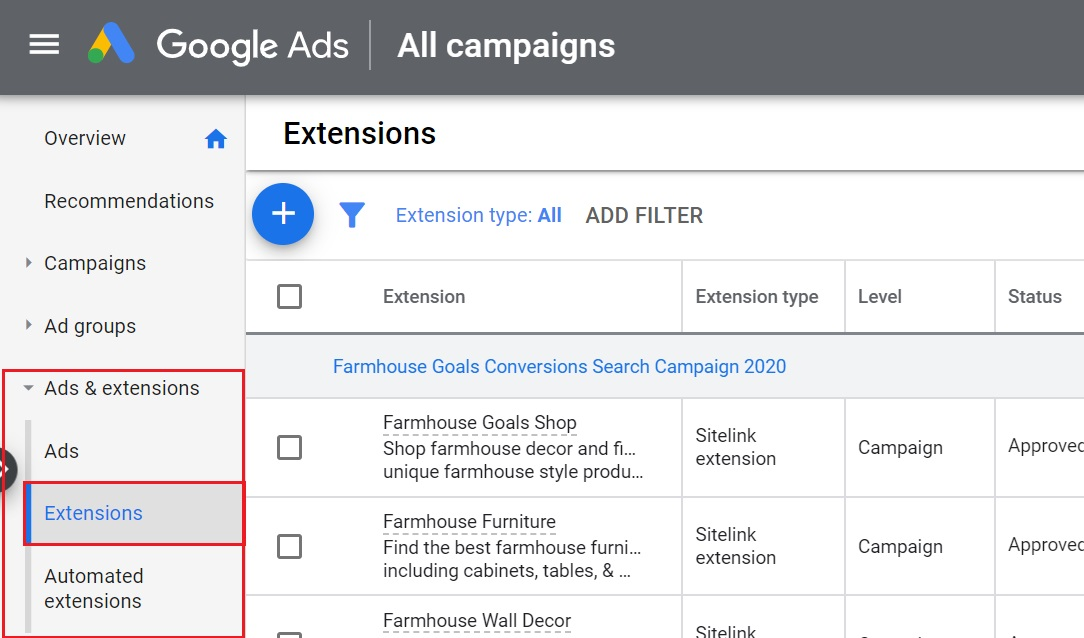Click the Farmhouse Wall Decor extension name

click(476, 620)
